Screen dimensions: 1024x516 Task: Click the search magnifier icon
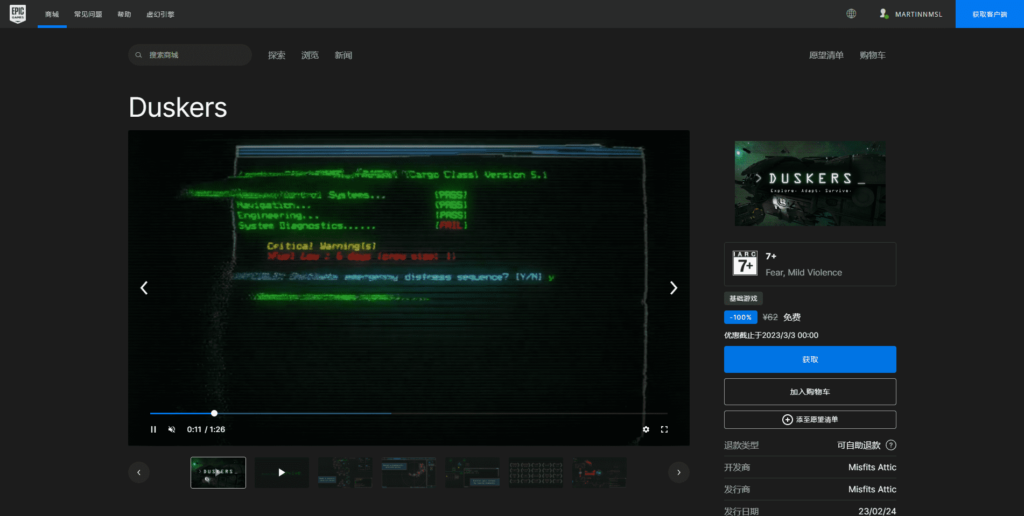click(138, 55)
